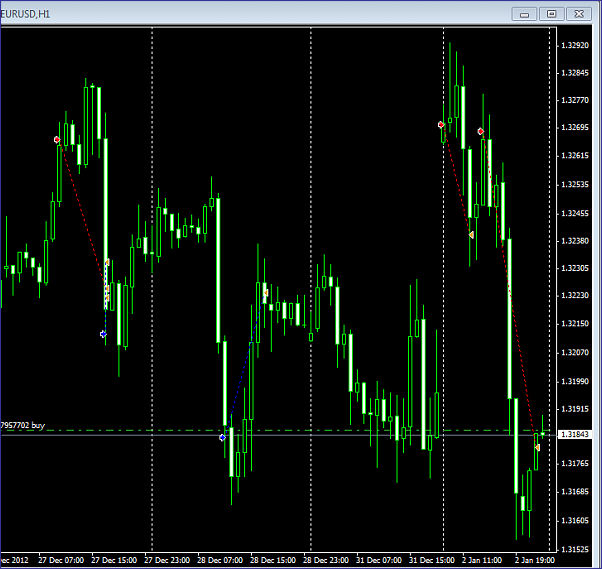The width and height of the screenshot is (602, 569).
Task: Click price scale label 1.32070
Action: point(575,352)
